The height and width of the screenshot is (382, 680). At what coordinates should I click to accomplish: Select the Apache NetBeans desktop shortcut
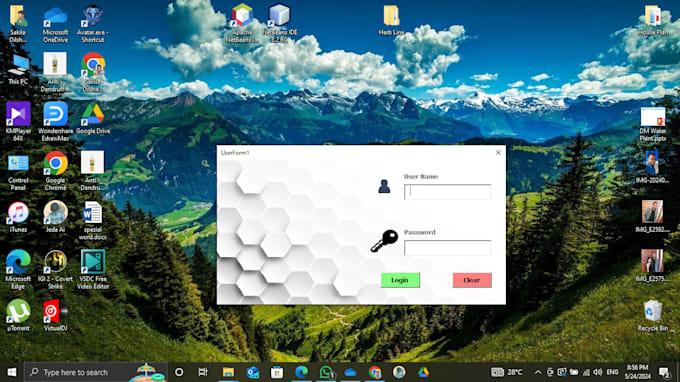click(x=242, y=23)
